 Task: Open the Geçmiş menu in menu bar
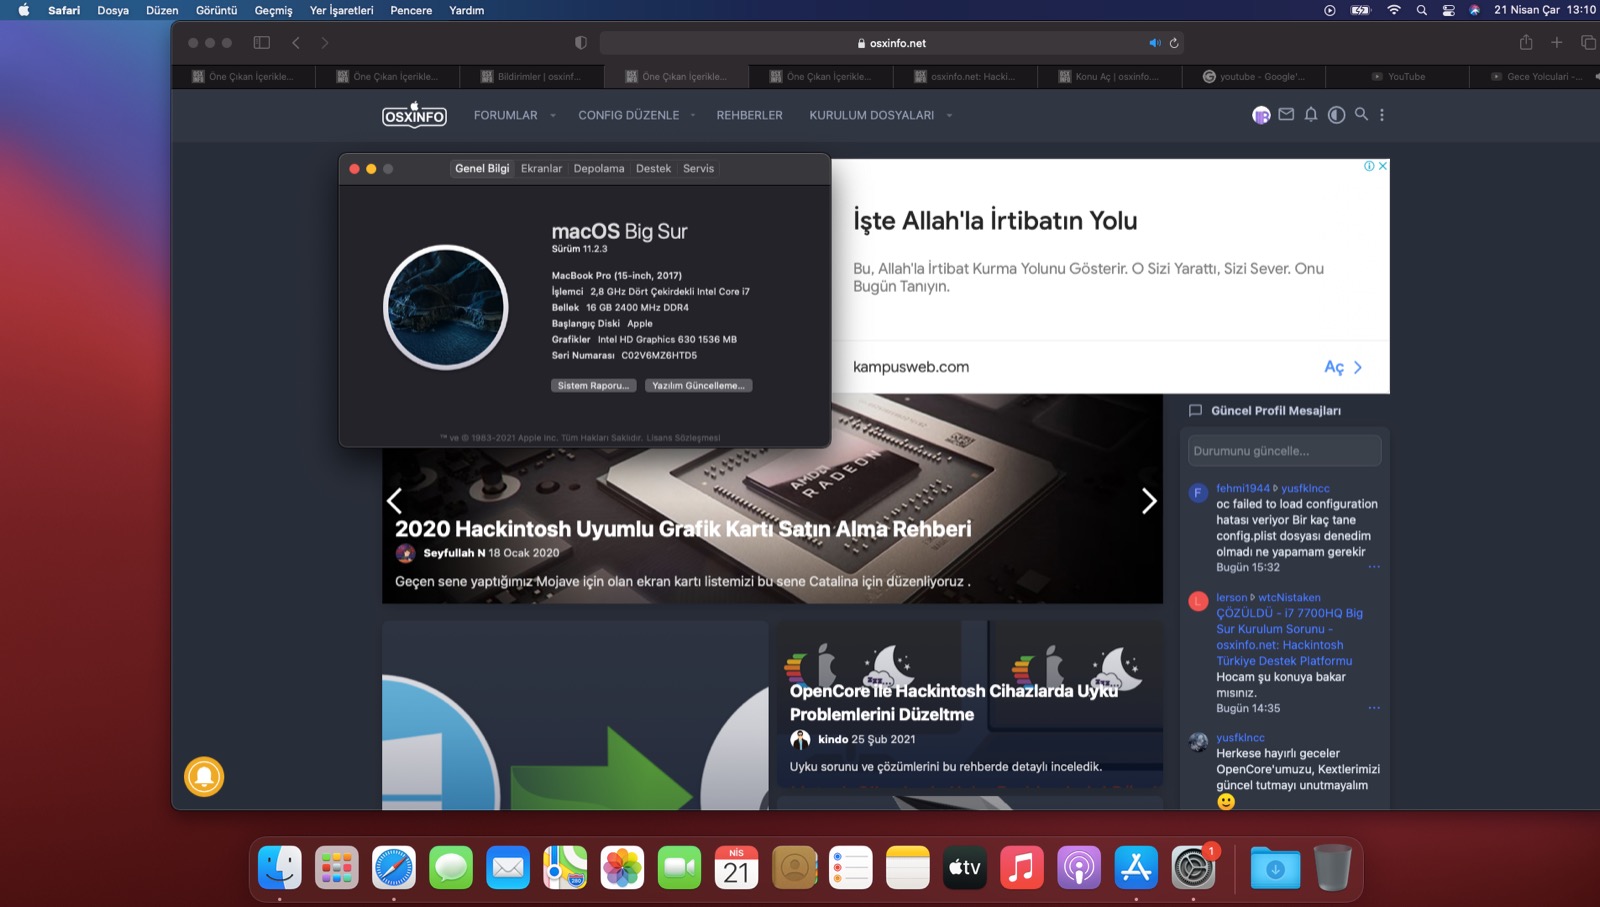273,10
